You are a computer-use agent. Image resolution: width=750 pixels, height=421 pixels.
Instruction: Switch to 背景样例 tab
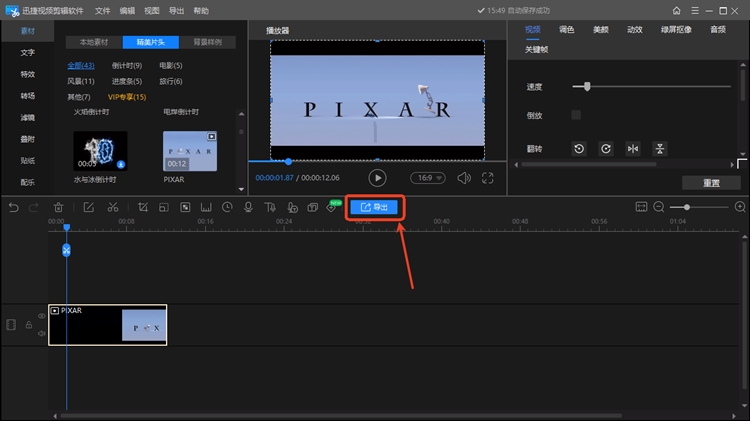(208, 42)
